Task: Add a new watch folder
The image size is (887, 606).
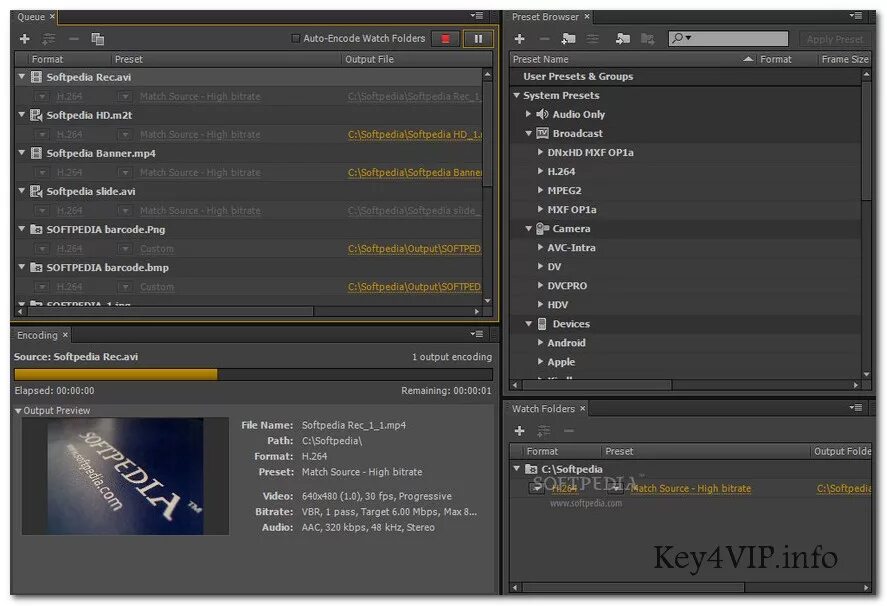Action: pyautogui.click(x=519, y=431)
